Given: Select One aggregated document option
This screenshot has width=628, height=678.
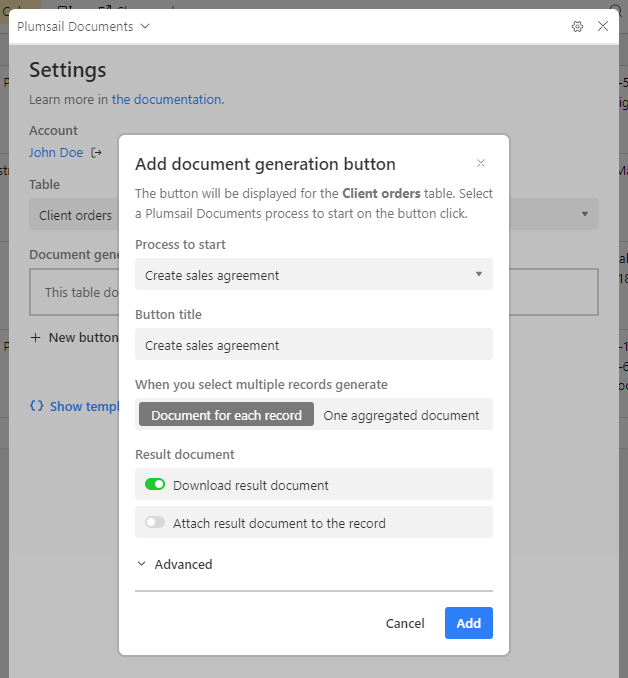Looking at the screenshot, I should tap(401, 415).
